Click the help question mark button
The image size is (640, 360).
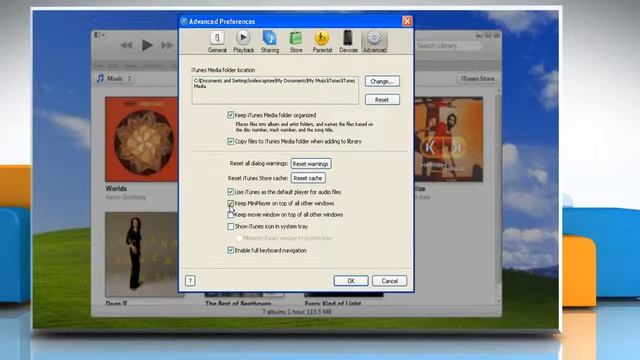tap(190, 281)
